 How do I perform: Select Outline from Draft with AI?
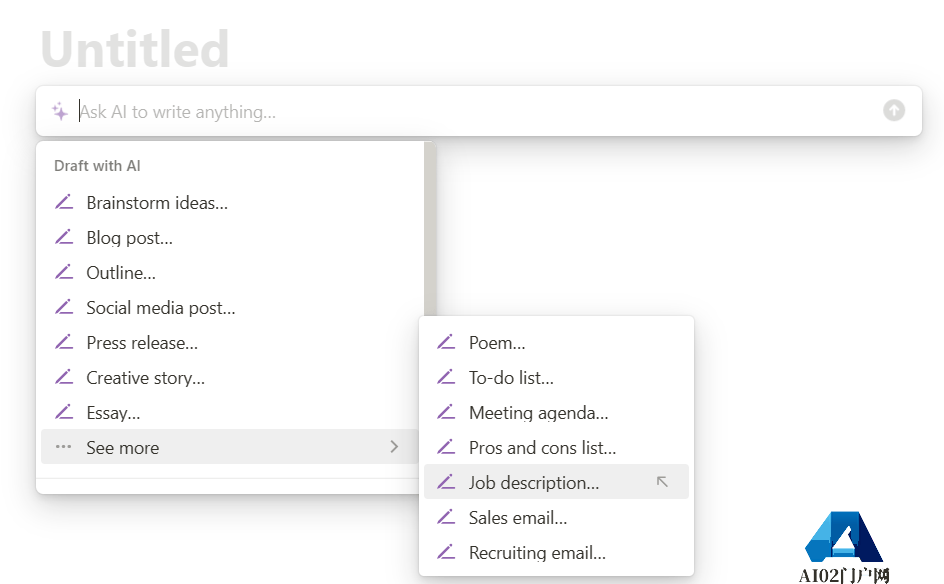[x=121, y=272]
